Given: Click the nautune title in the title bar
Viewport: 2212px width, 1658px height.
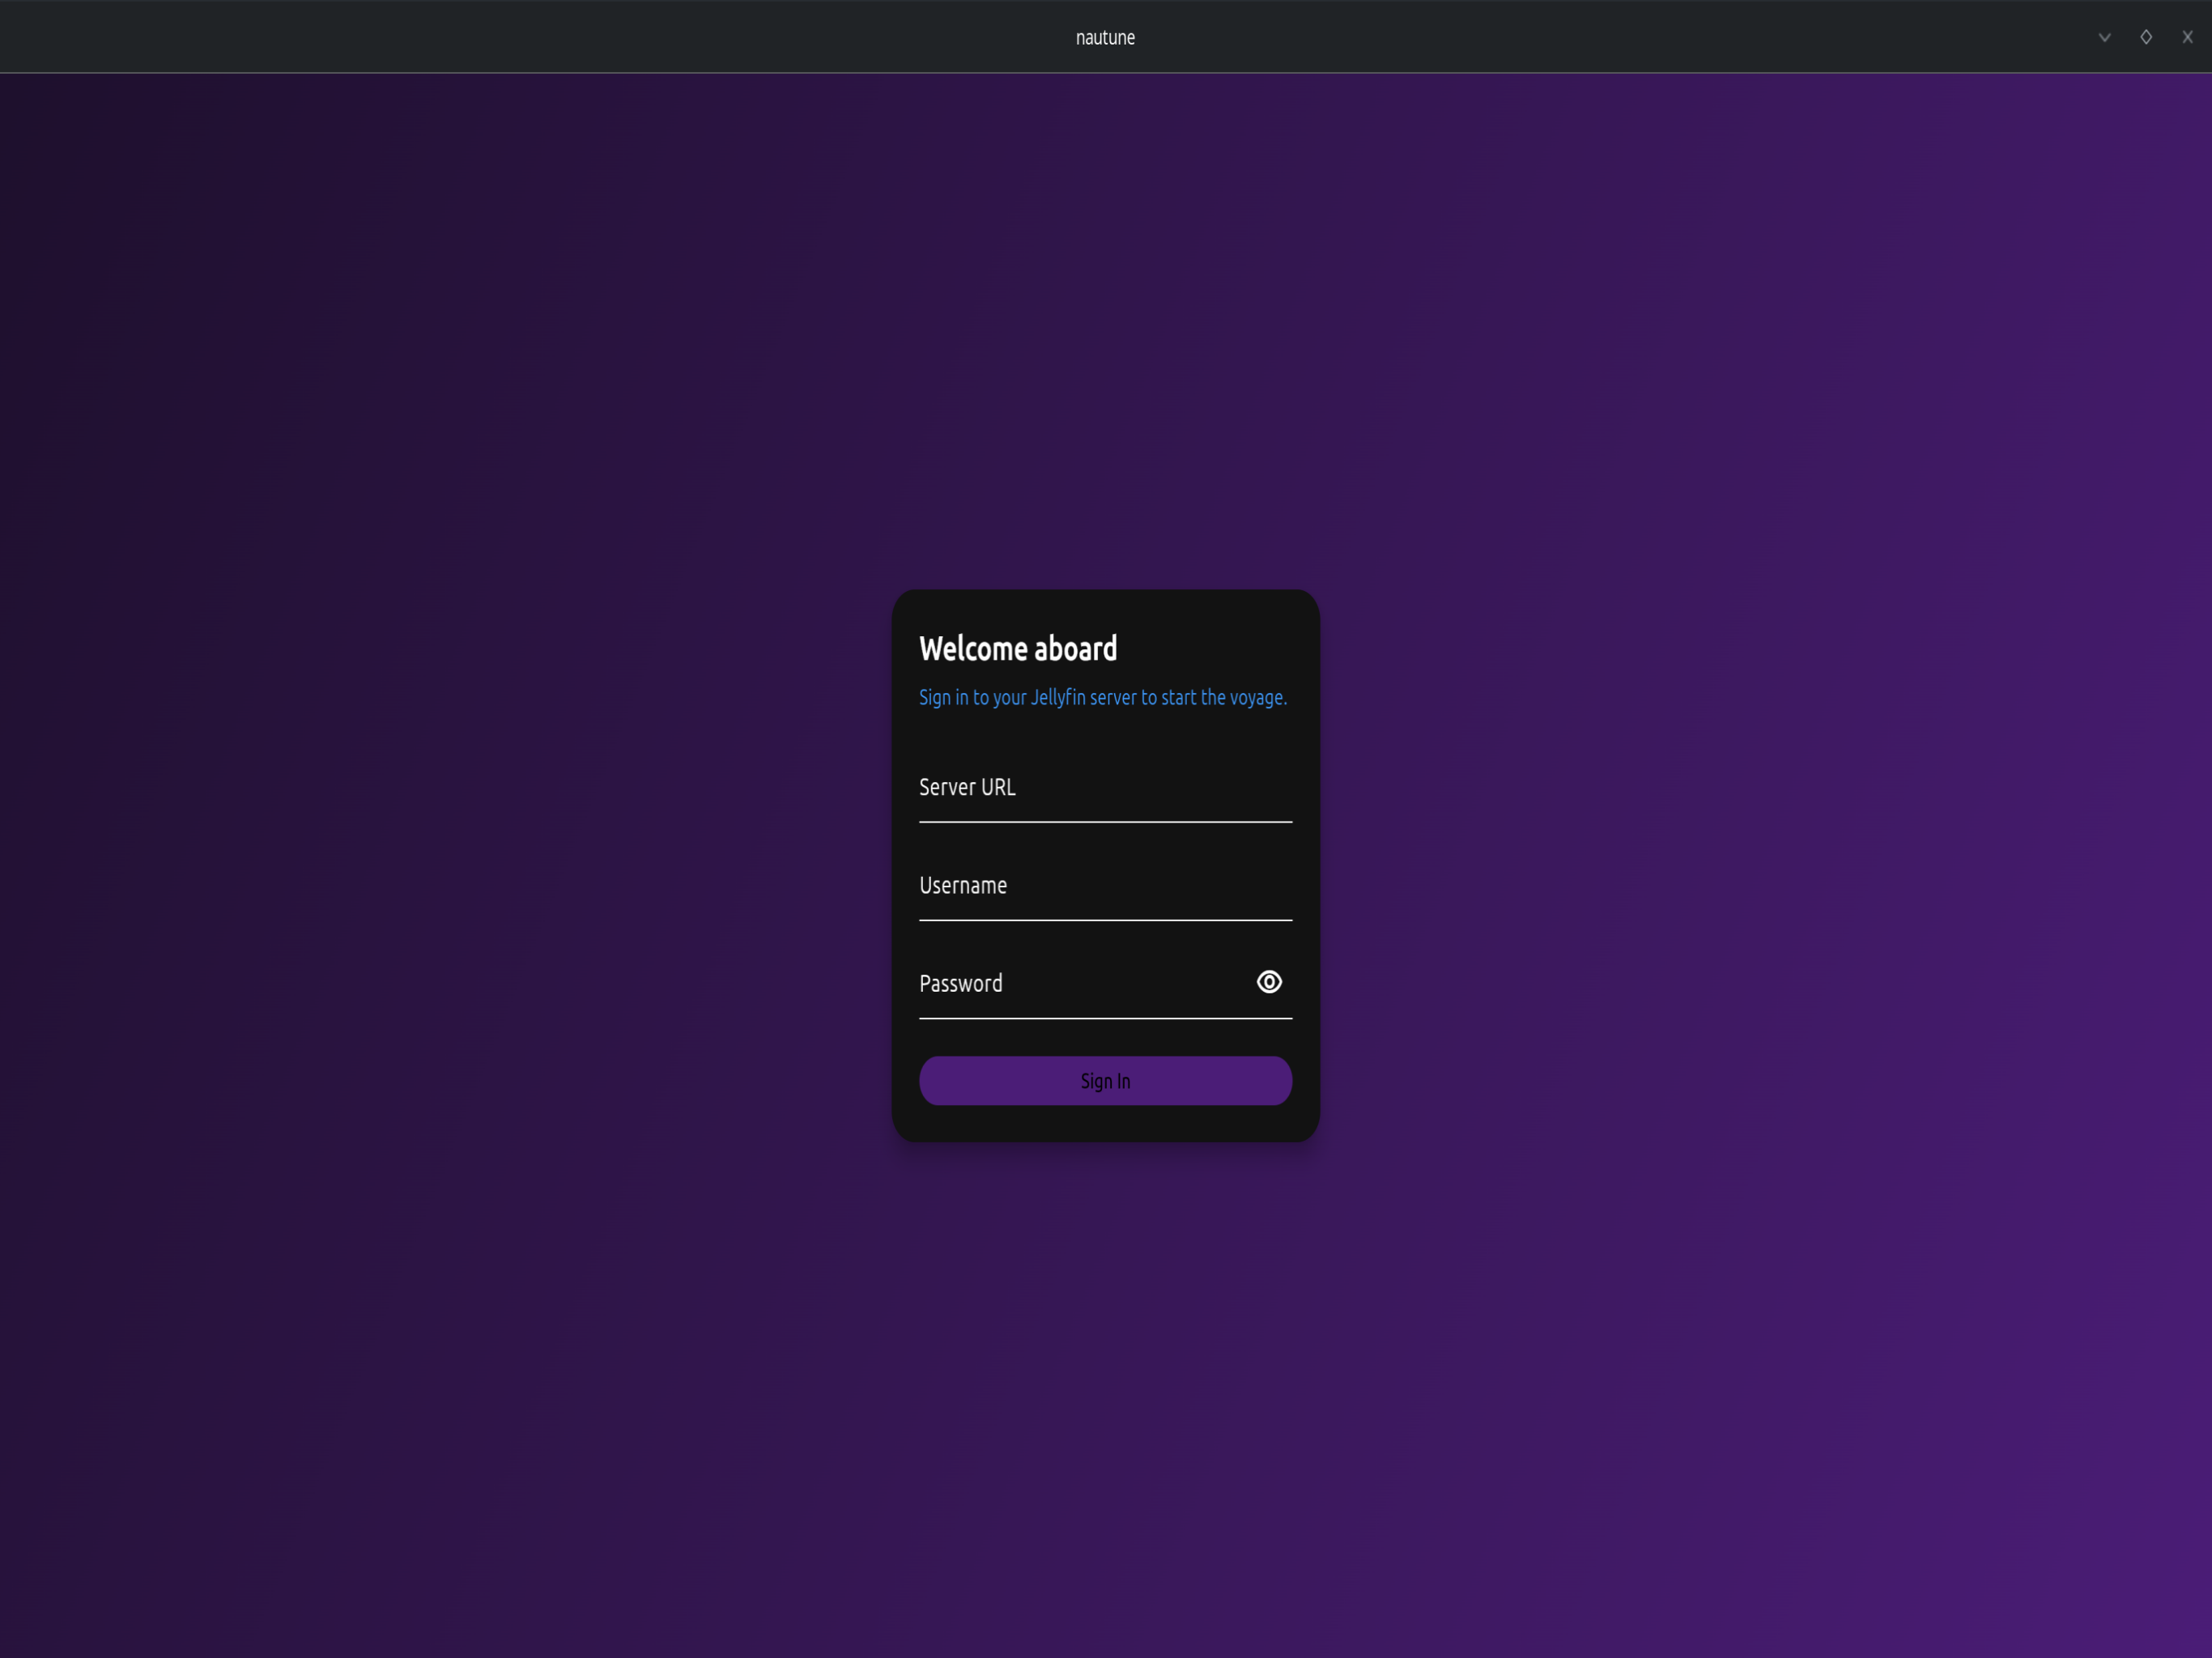Looking at the screenshot, I should pos(1105,38).
